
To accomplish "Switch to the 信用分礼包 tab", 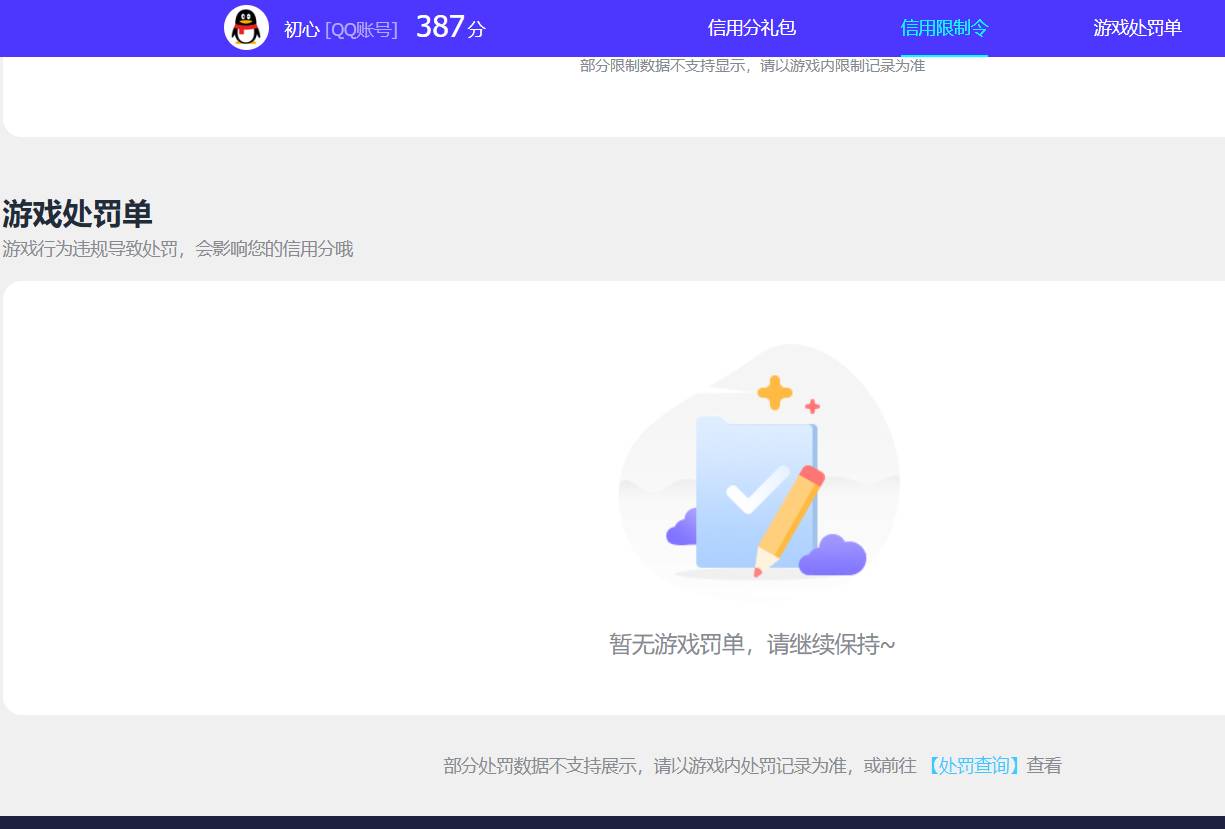I will 750,28.
